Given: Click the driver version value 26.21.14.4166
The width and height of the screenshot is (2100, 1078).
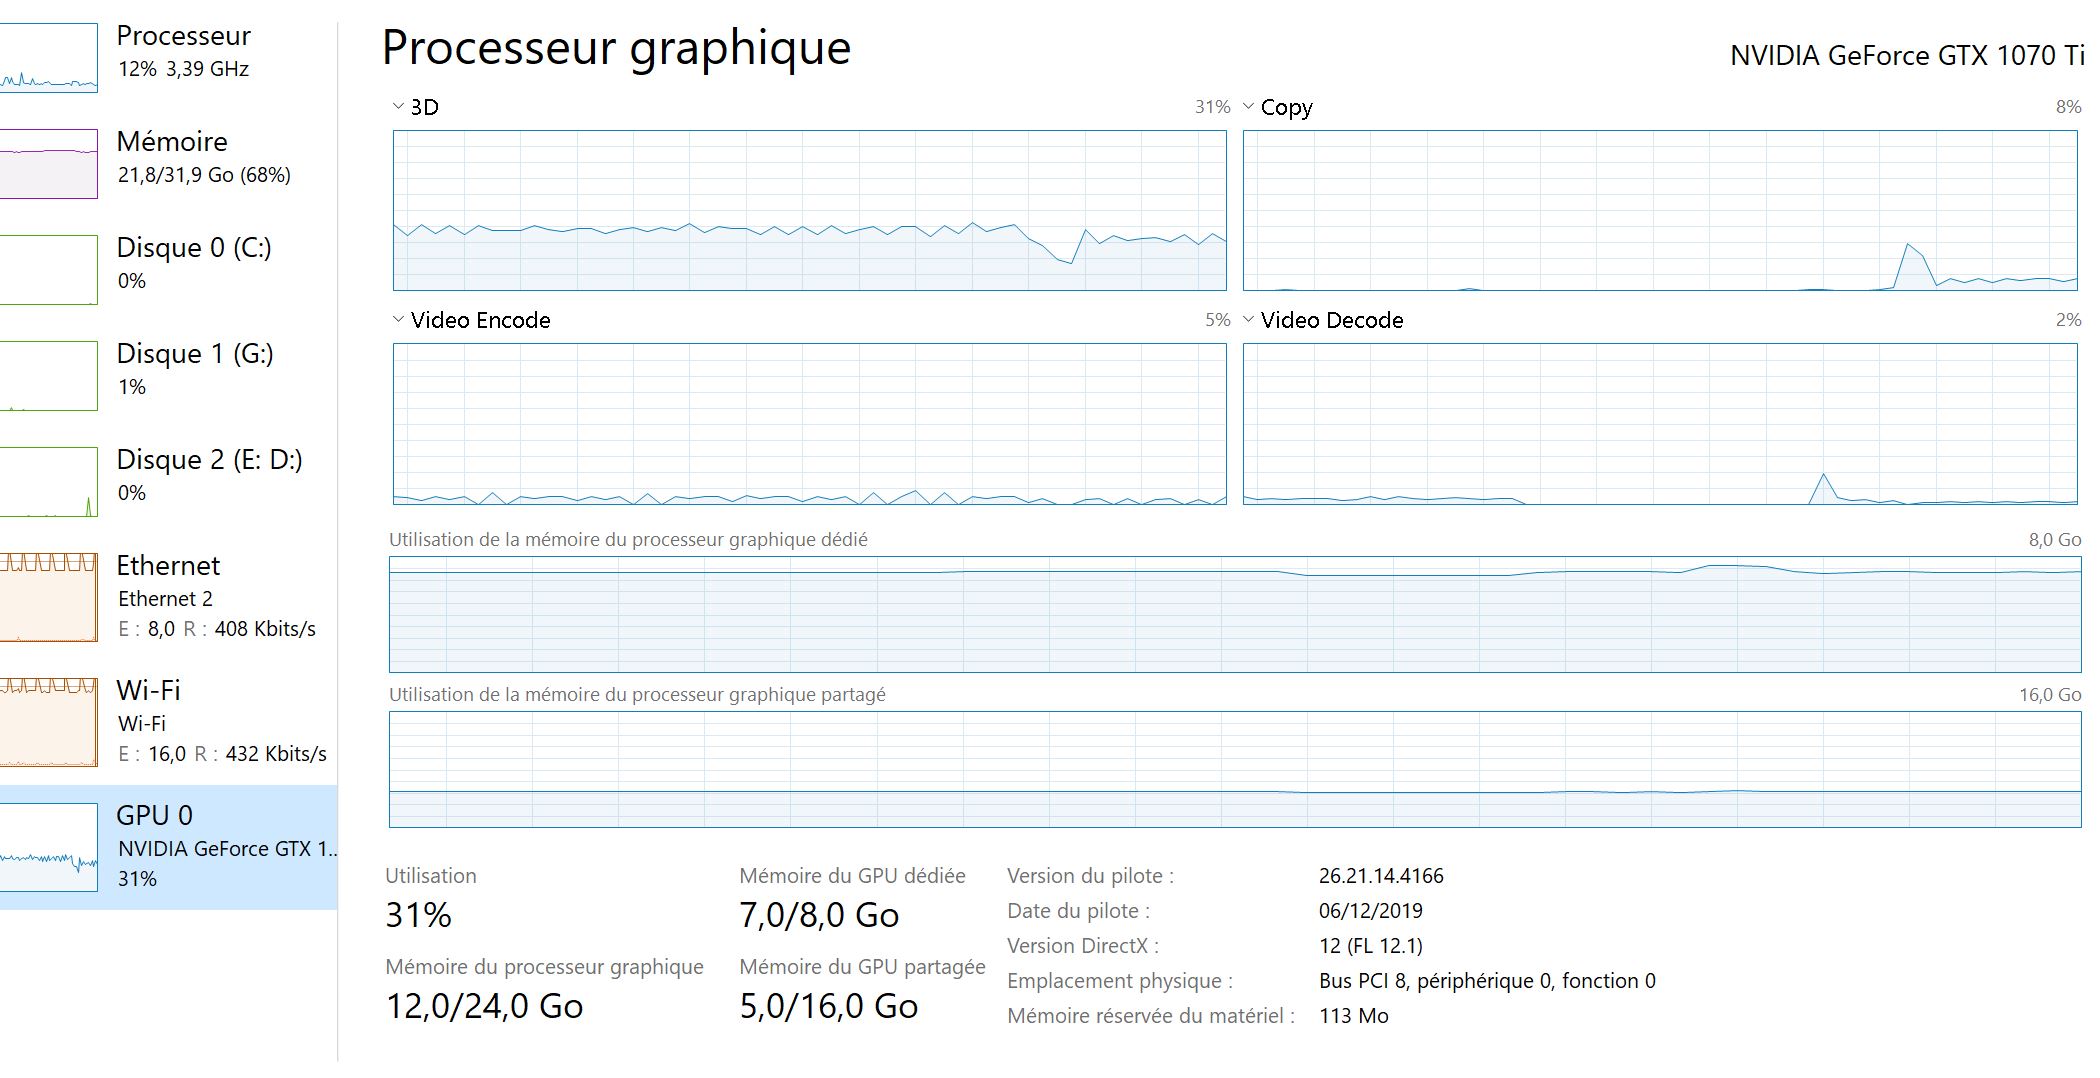Looking at the screenshot, I should point(1381,877).
